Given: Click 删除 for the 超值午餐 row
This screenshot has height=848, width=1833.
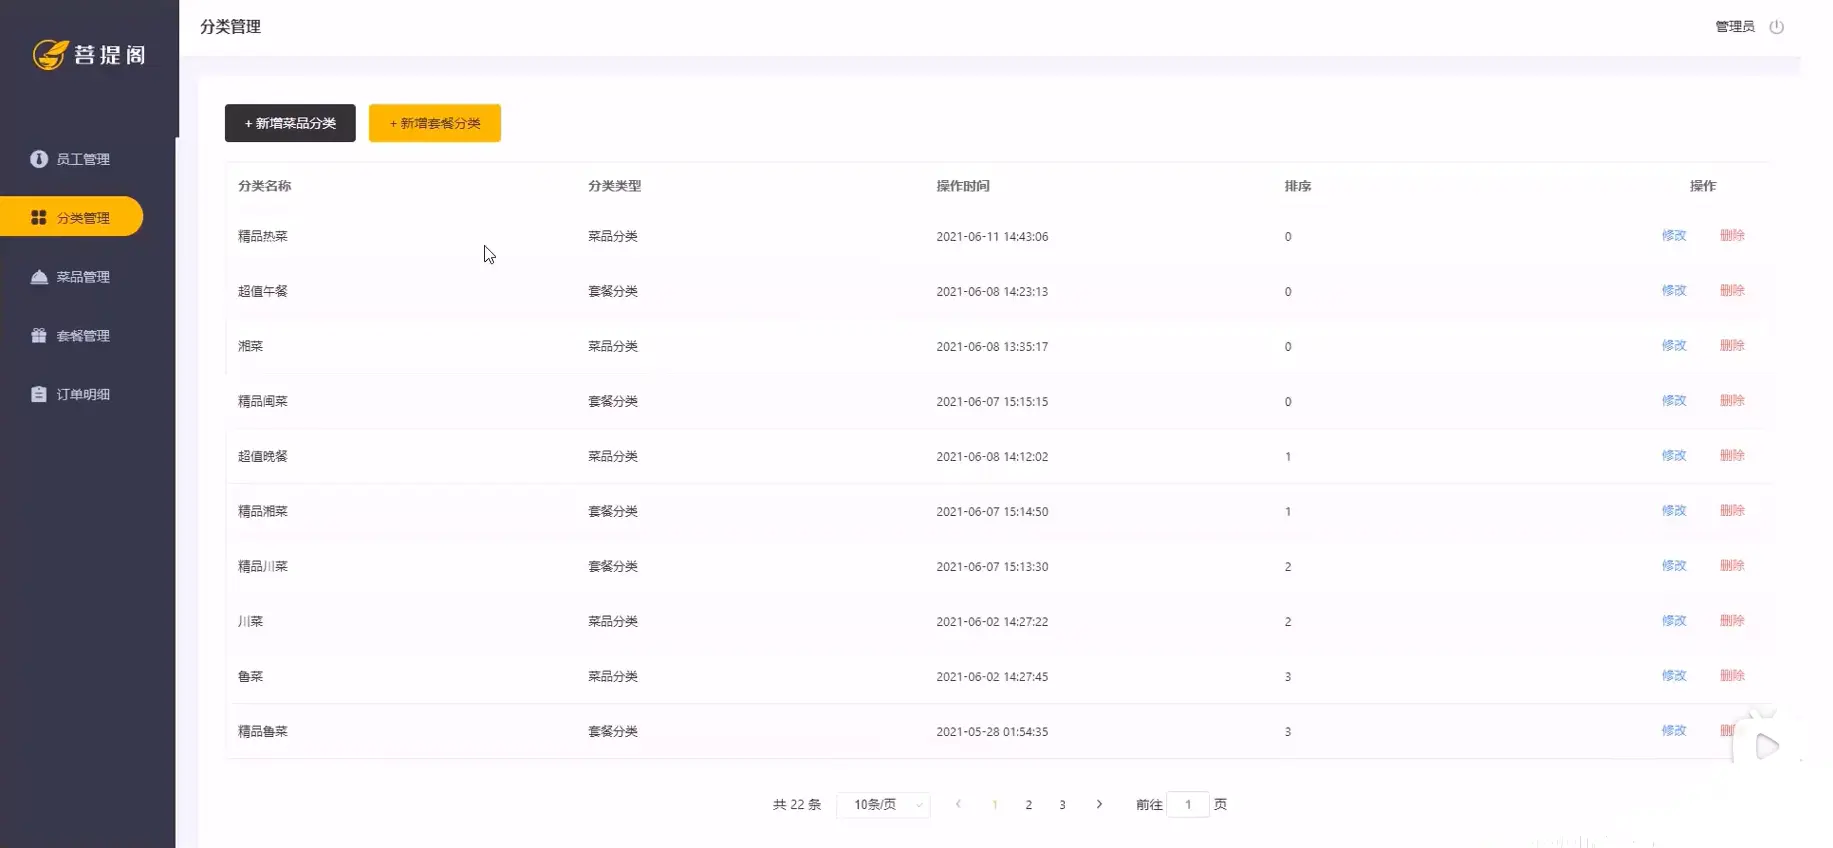Looking at the screenshot, I should 1732,291.
